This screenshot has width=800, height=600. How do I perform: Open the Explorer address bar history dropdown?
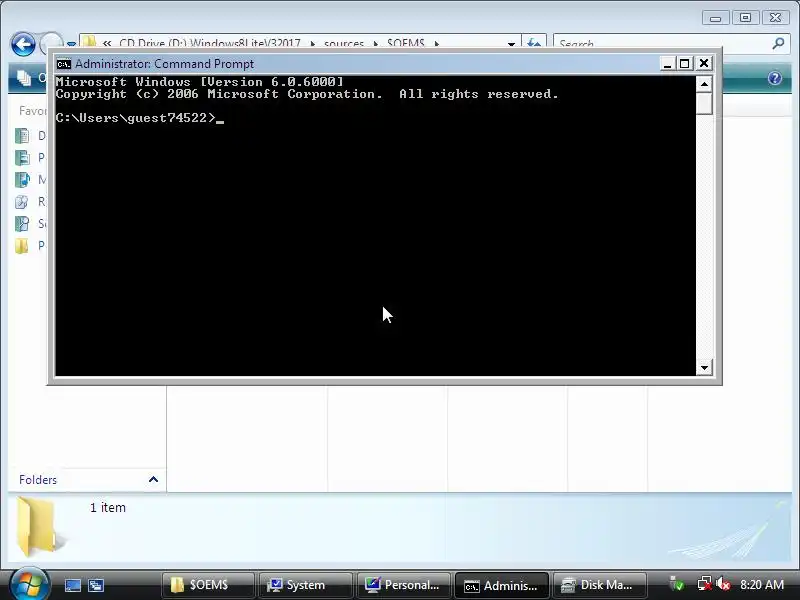[x=511, y=44]
